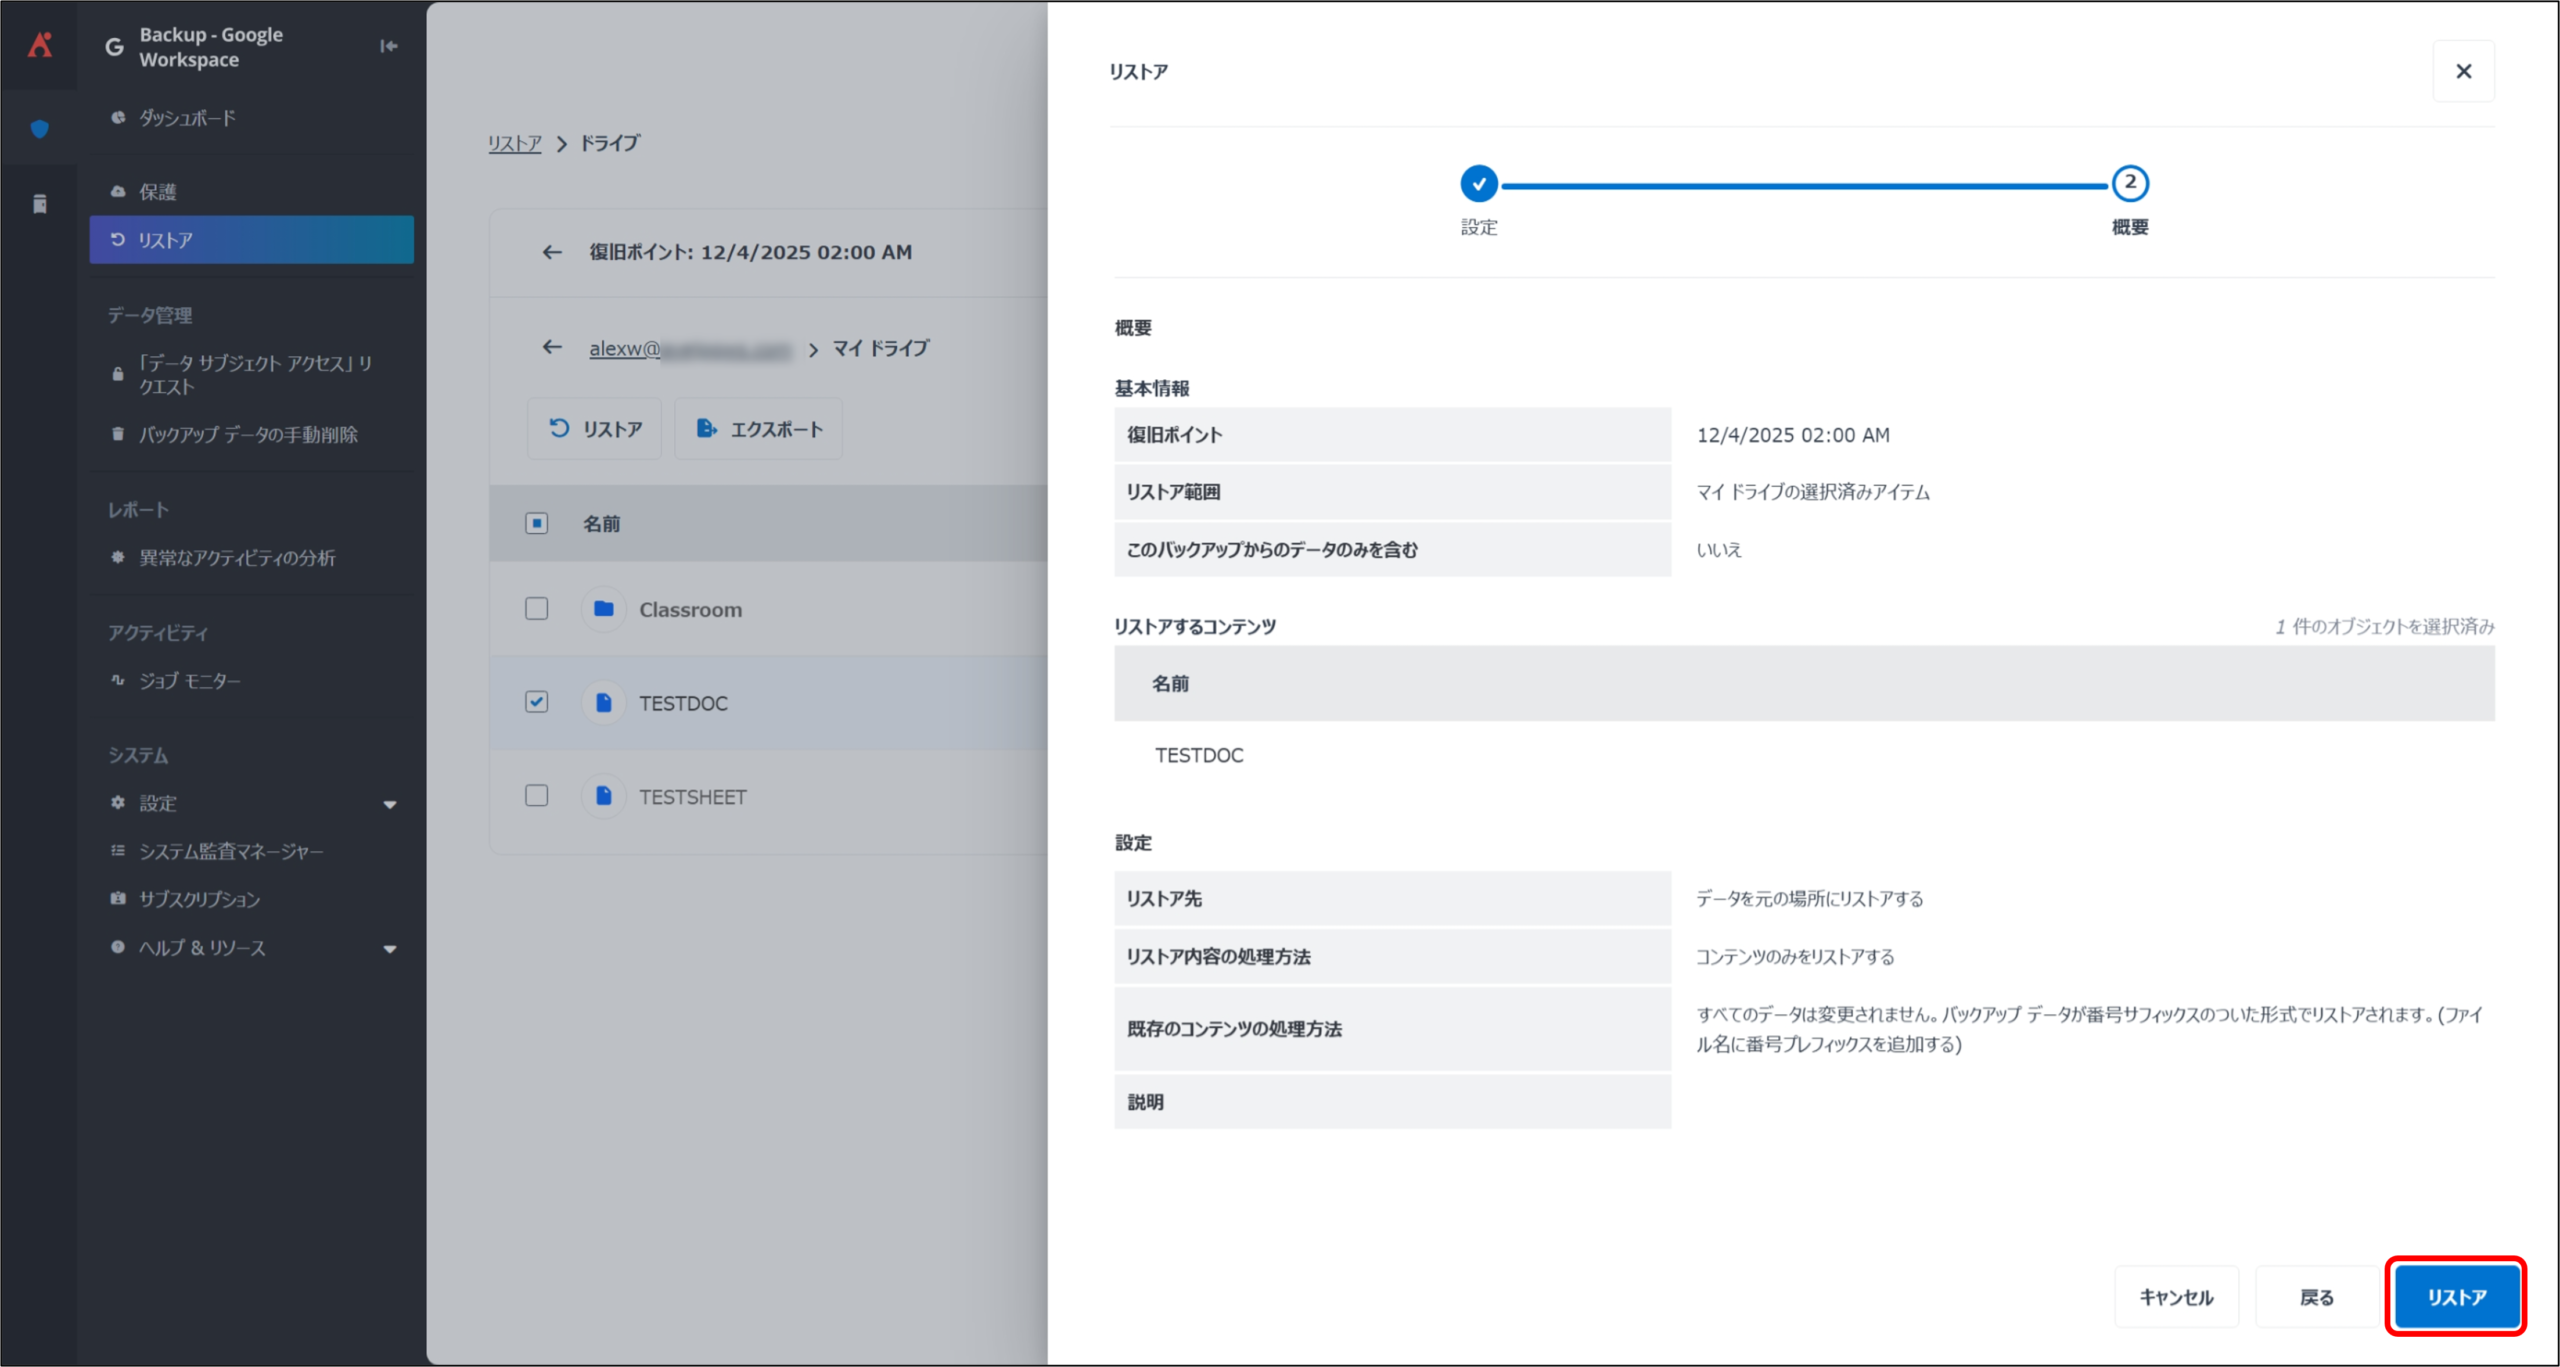Click the archive icon in left rail
This screenshot has height=1367, width=2560.
(40, 204)
